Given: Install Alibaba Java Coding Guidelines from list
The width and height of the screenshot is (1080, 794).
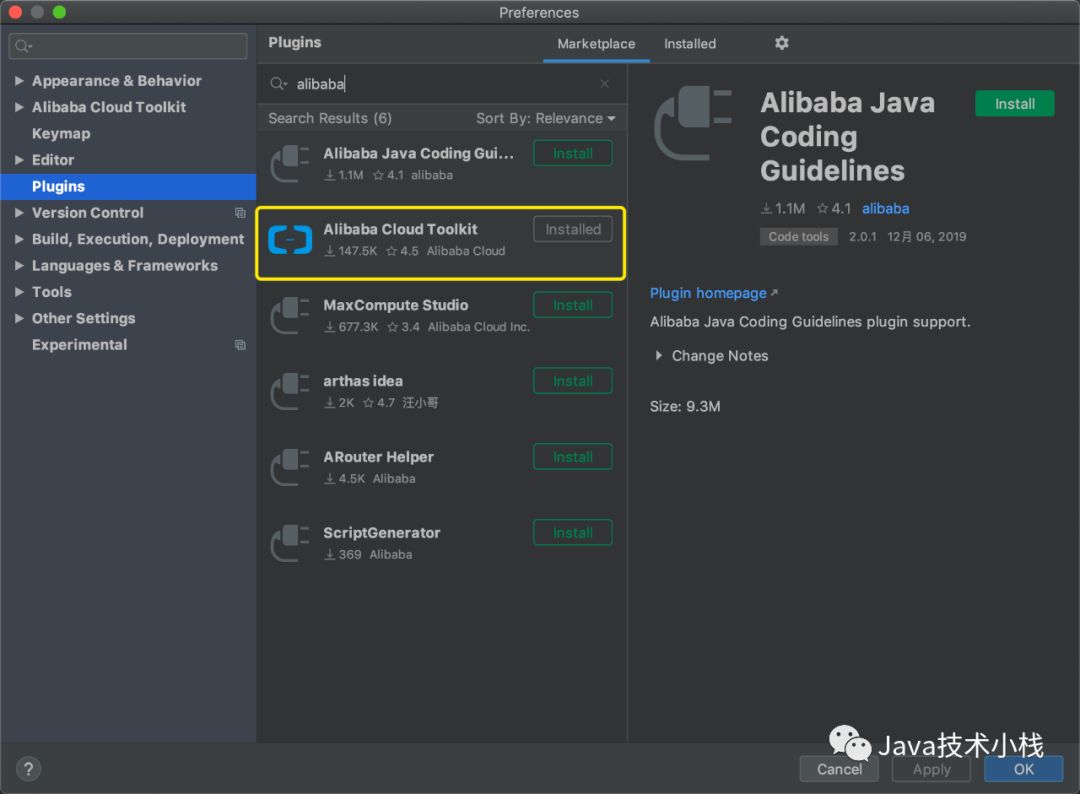Looking at the screenshot, I should tap(572, 154).
